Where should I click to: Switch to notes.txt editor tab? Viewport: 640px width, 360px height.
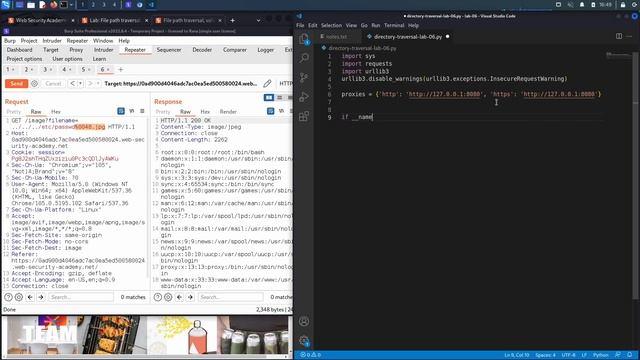click(x=337, y=37)
